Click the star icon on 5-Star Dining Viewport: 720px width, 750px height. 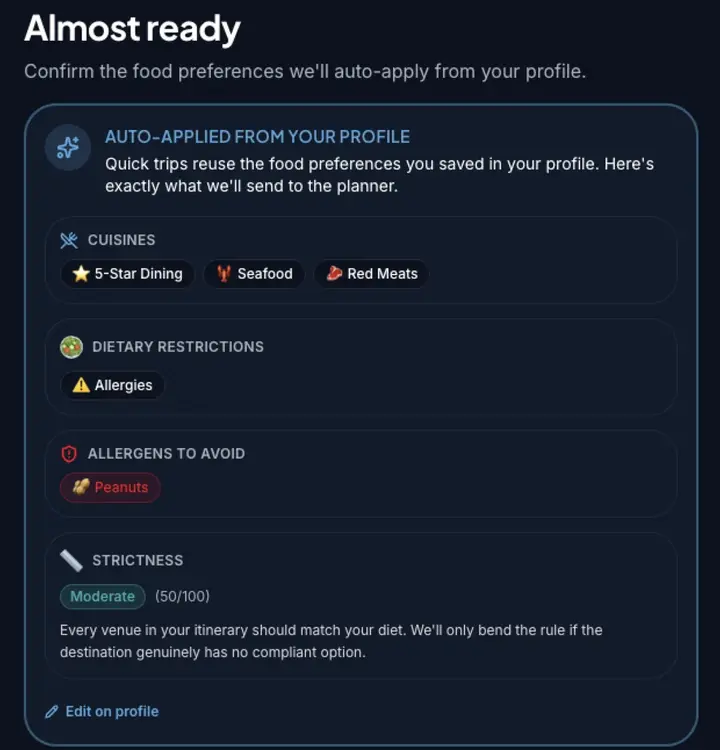(81, 274)
